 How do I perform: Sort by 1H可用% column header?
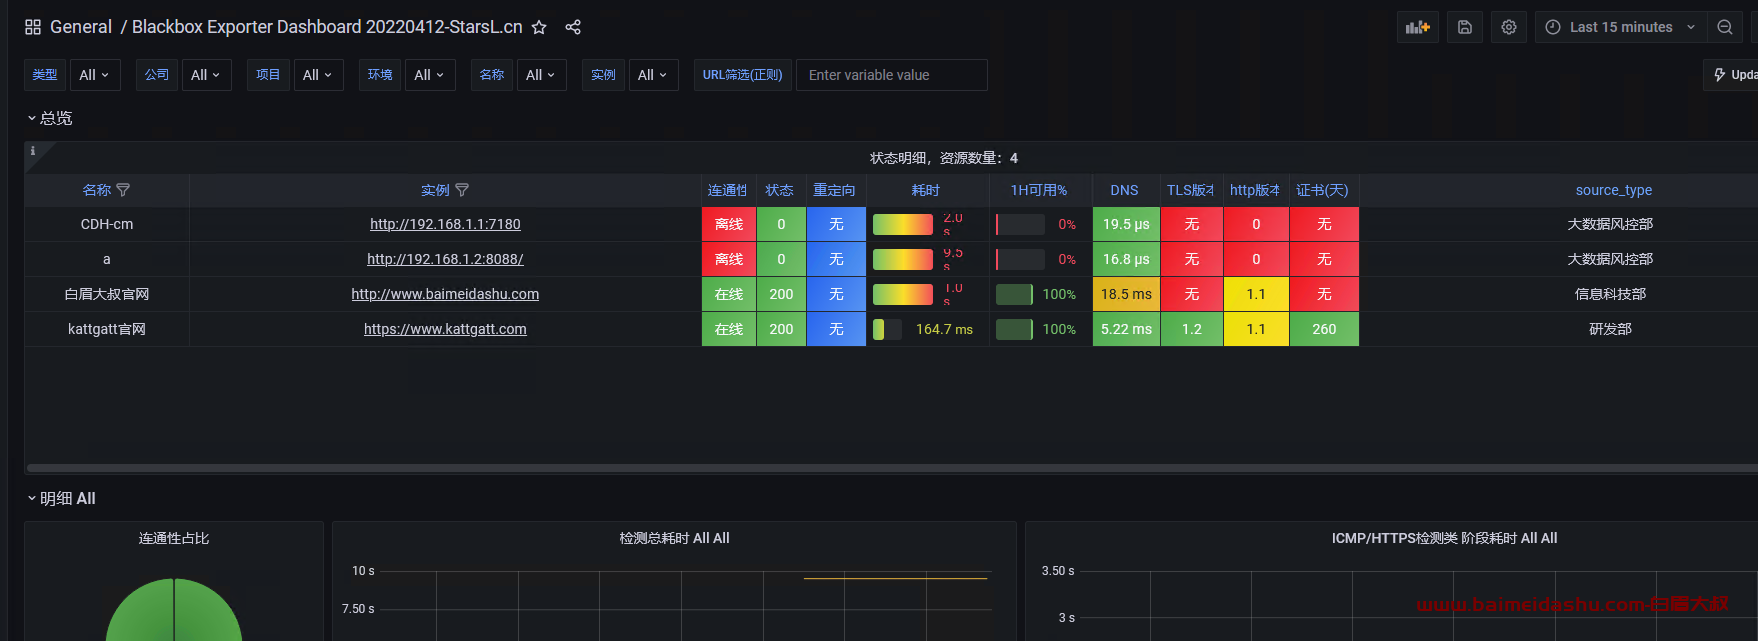1039,190
